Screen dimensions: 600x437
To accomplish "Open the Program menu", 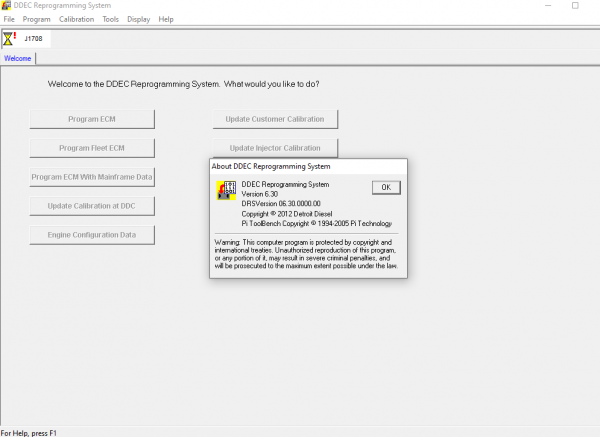I will pyautogui.click(x=36, y=19).
